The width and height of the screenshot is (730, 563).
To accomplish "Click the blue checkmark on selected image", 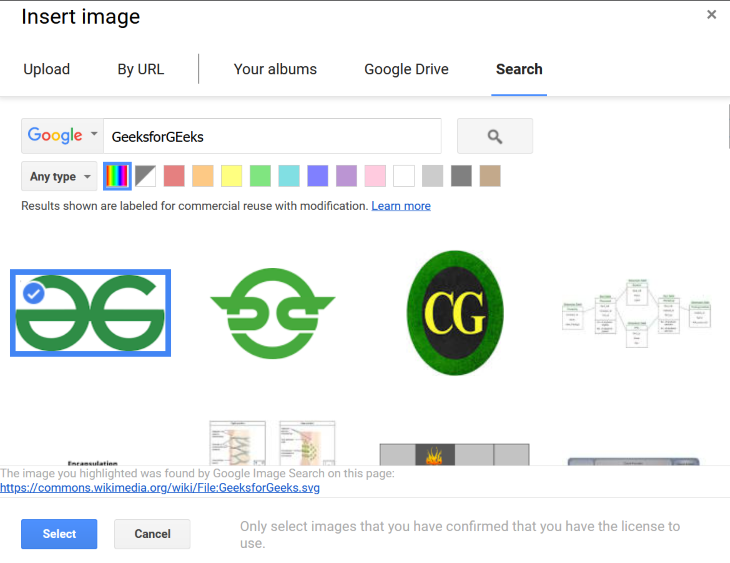I will 33,293.
